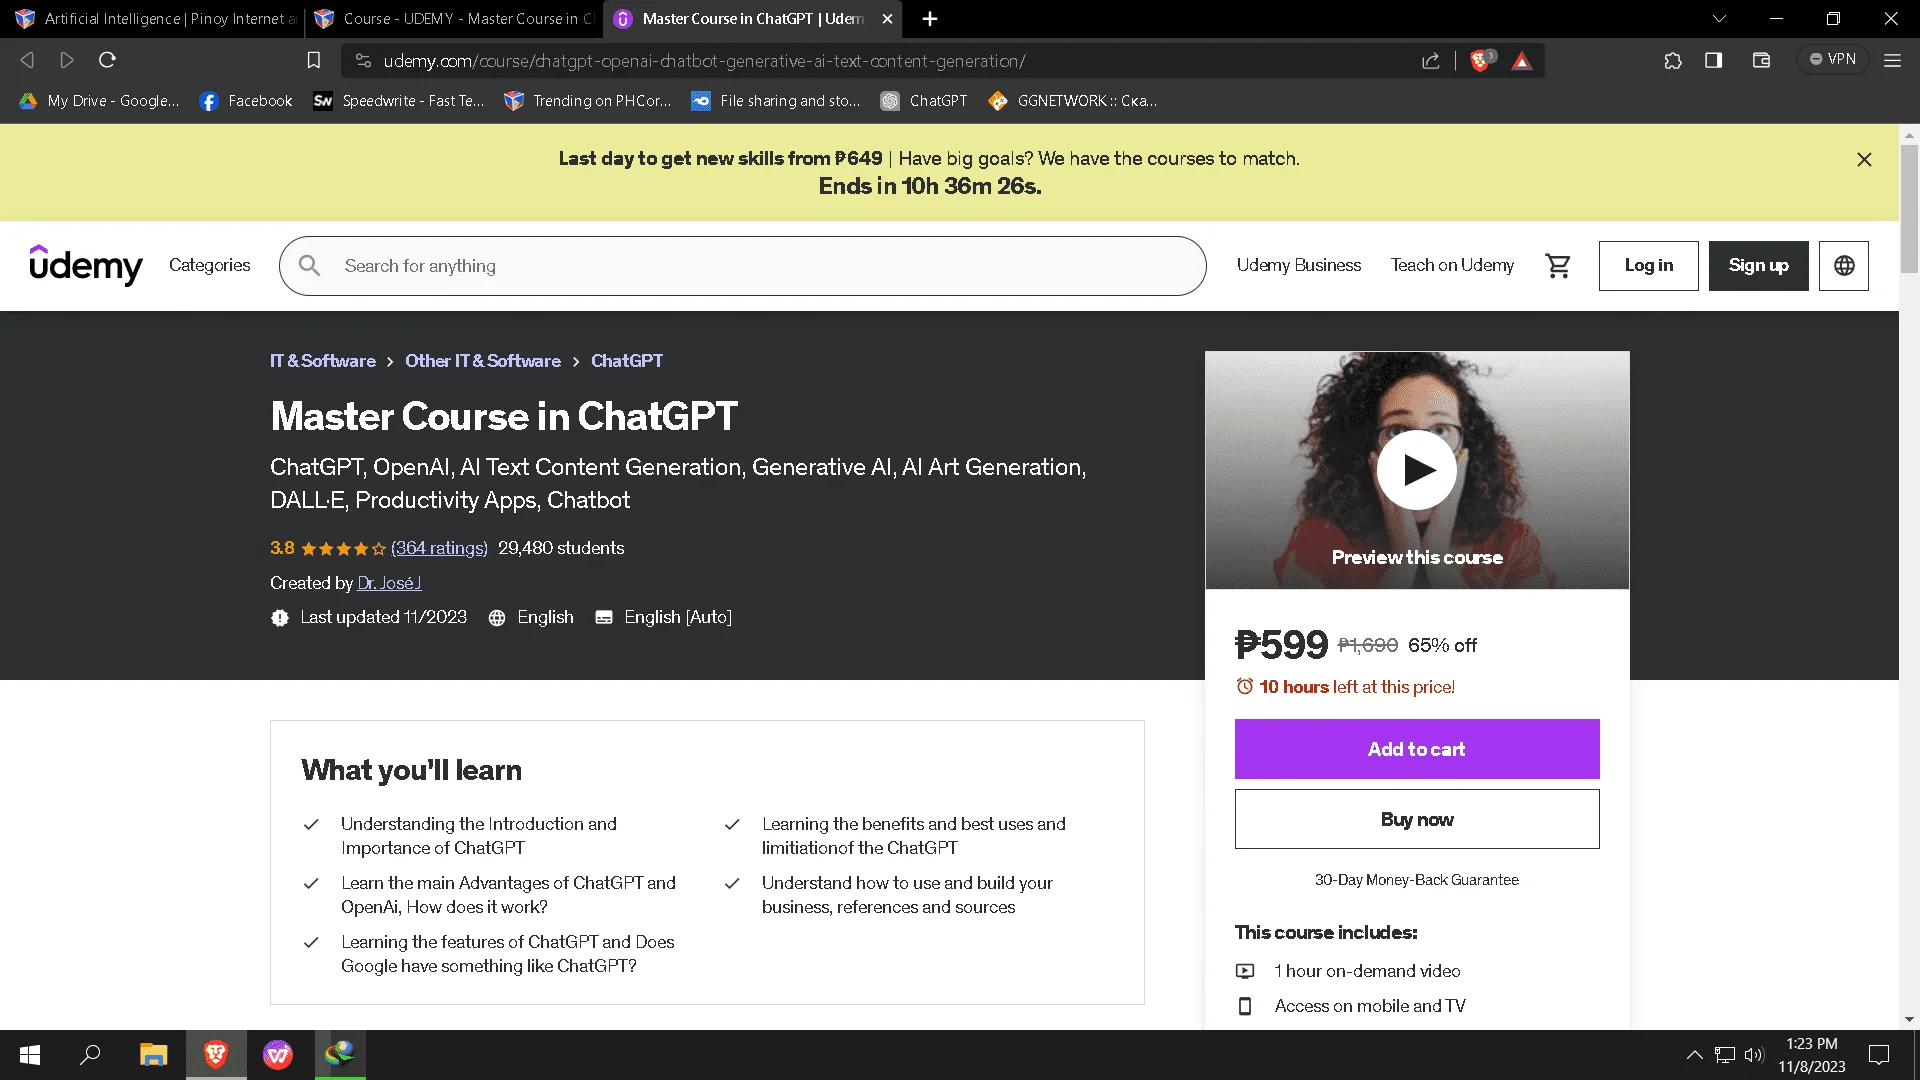
Task: Open the browser extensions menu
Action: [x=1673, y=61]
